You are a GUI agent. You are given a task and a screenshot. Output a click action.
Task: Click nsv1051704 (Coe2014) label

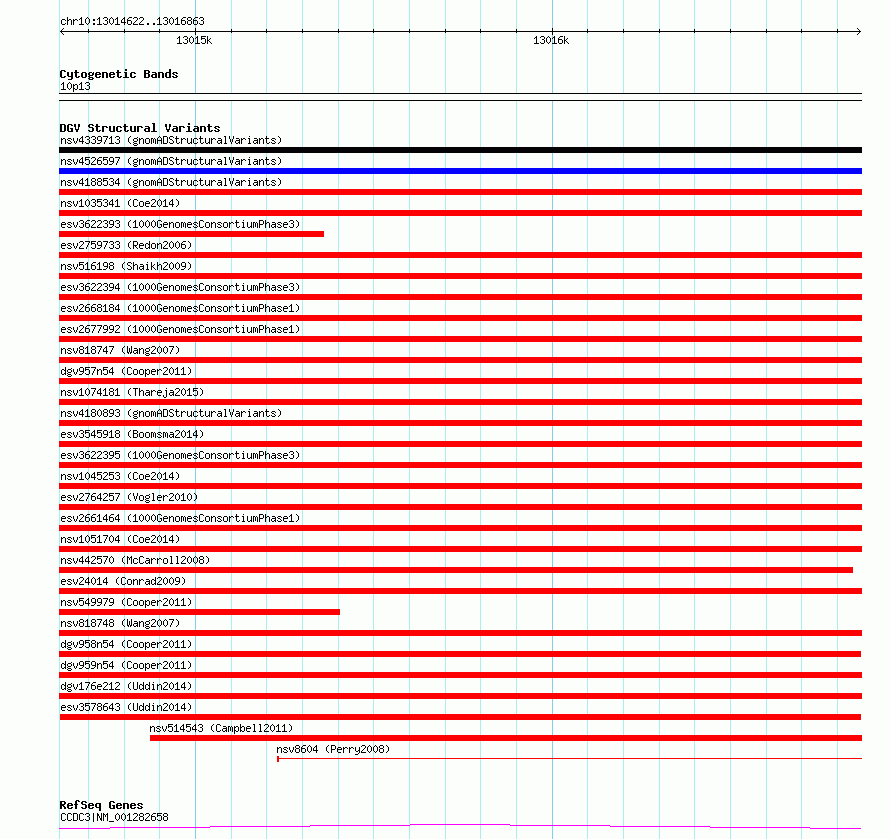120,539
